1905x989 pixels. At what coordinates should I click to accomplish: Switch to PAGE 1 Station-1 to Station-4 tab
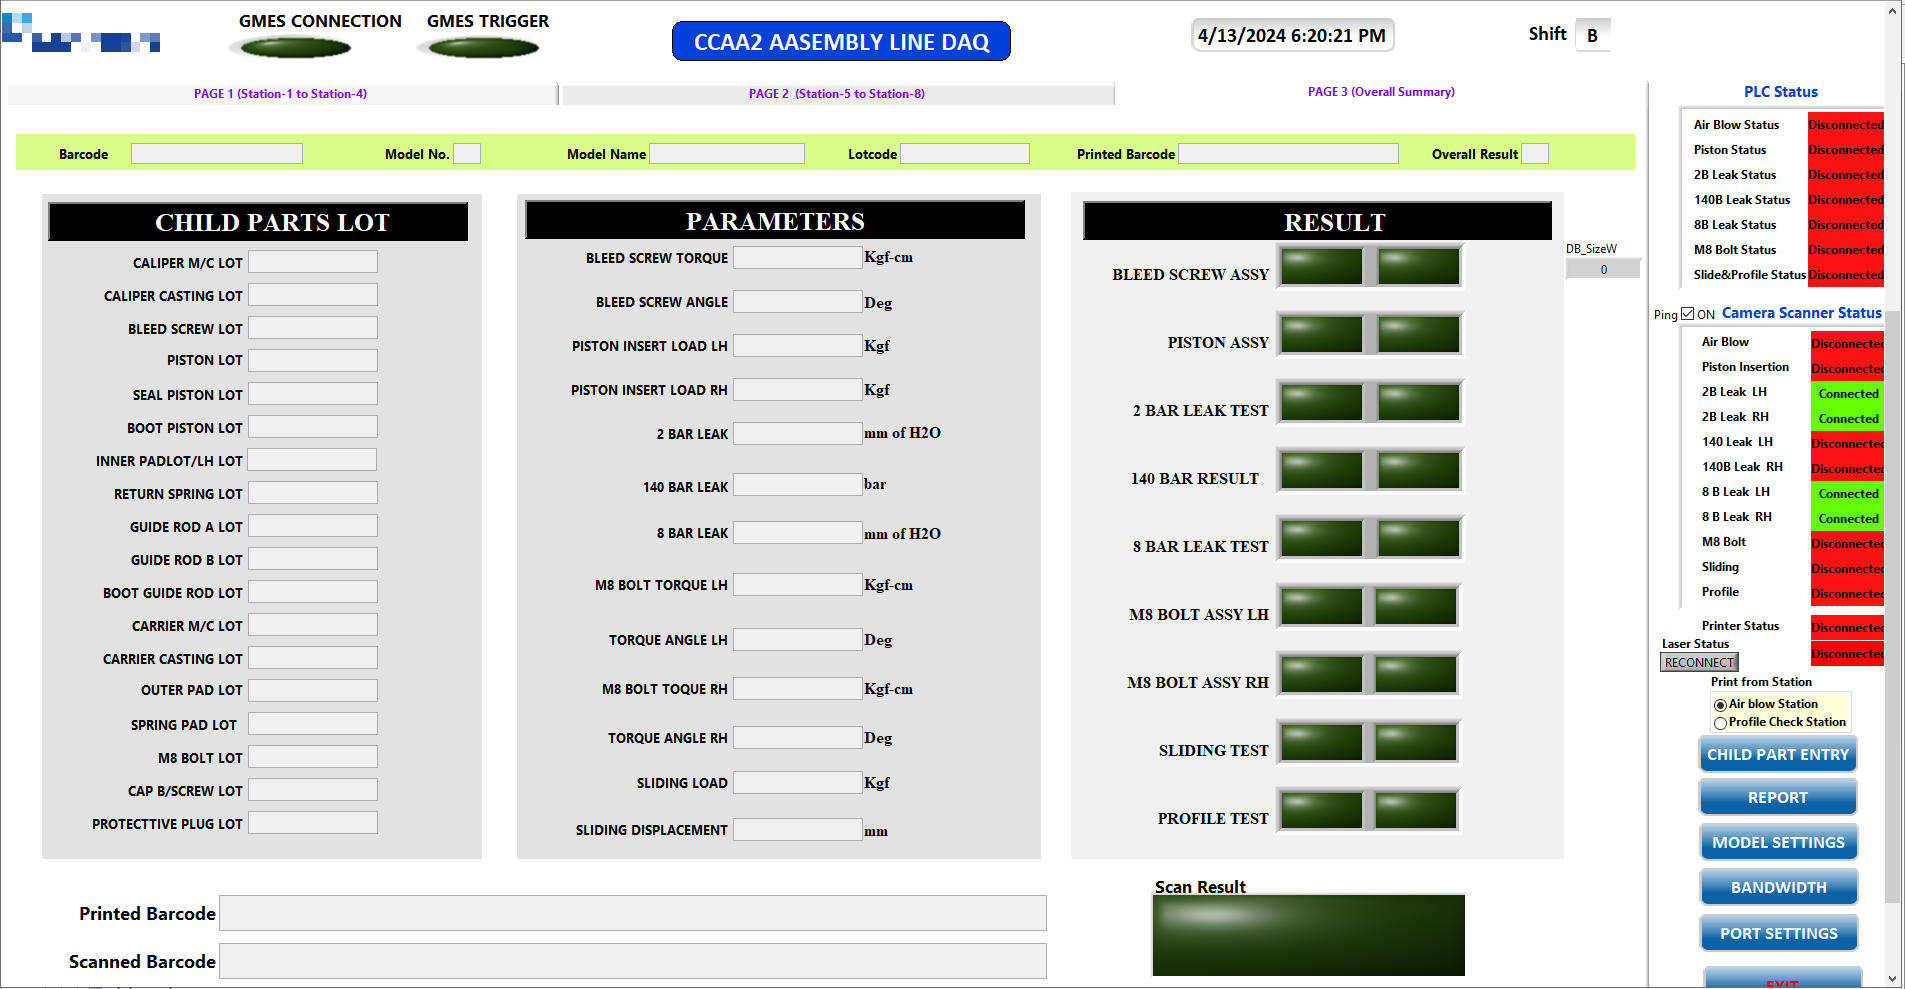[281, 94]
